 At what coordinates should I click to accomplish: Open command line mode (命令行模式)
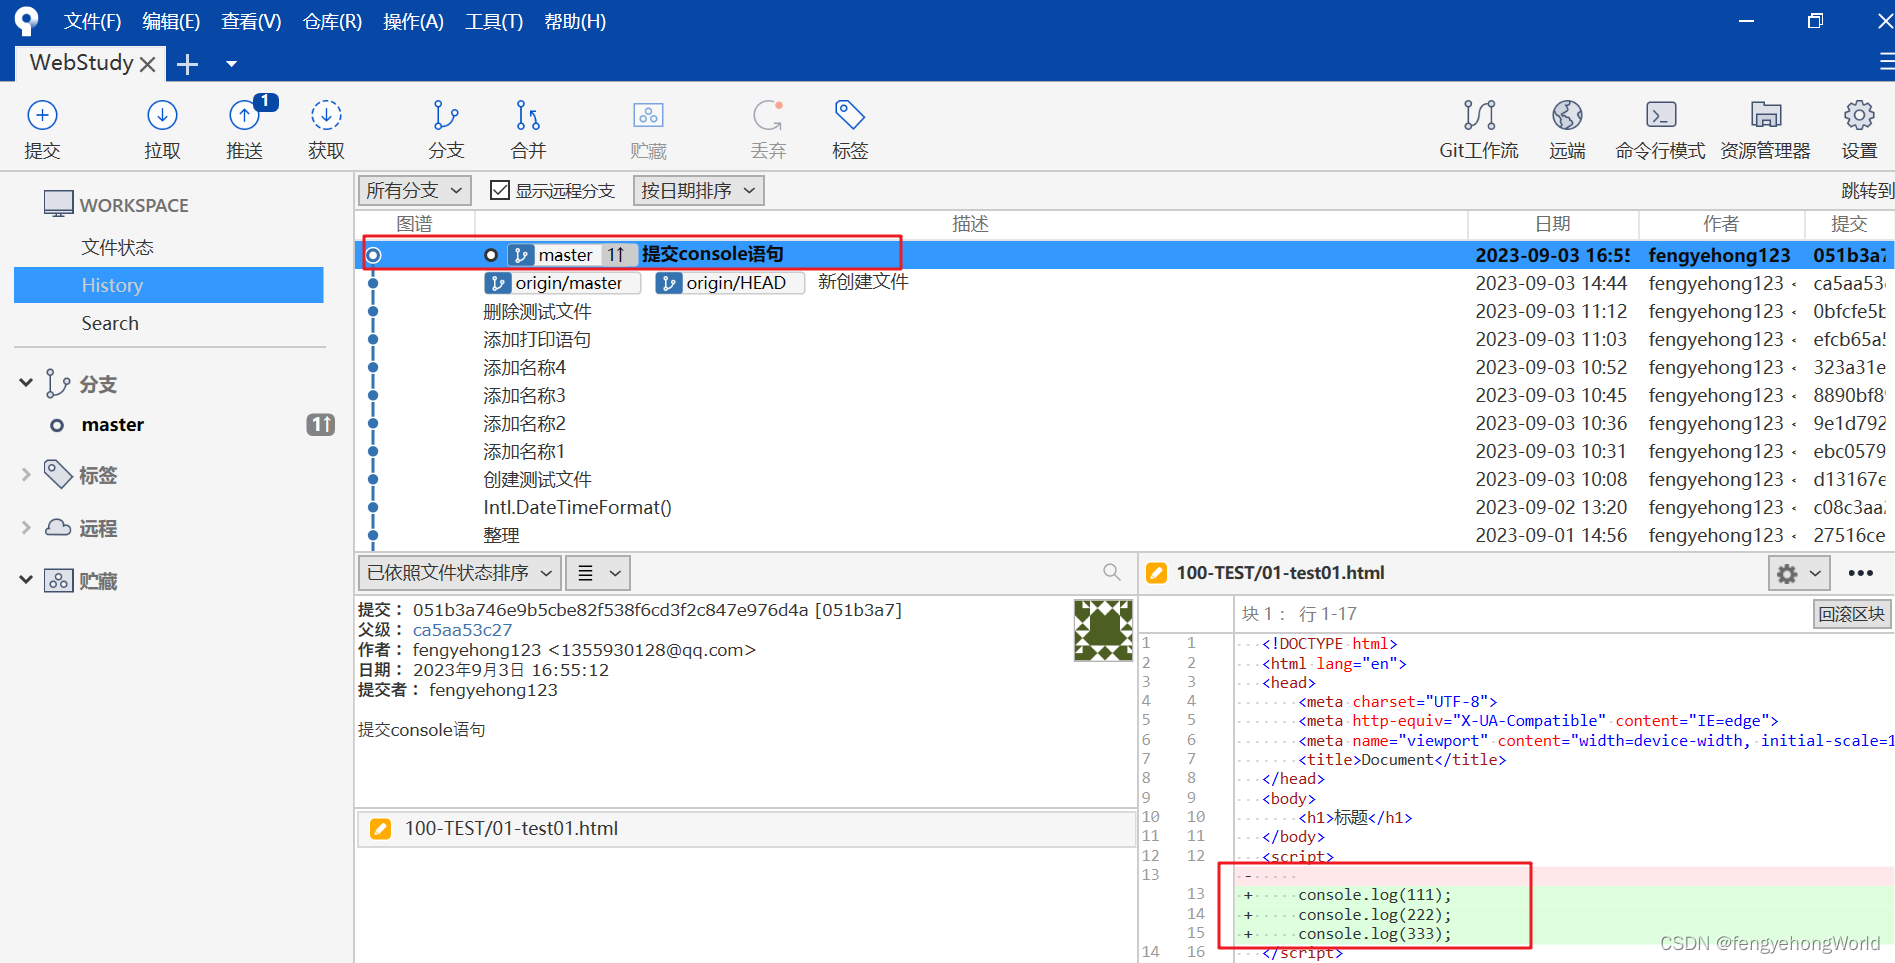pos(1661,116)
